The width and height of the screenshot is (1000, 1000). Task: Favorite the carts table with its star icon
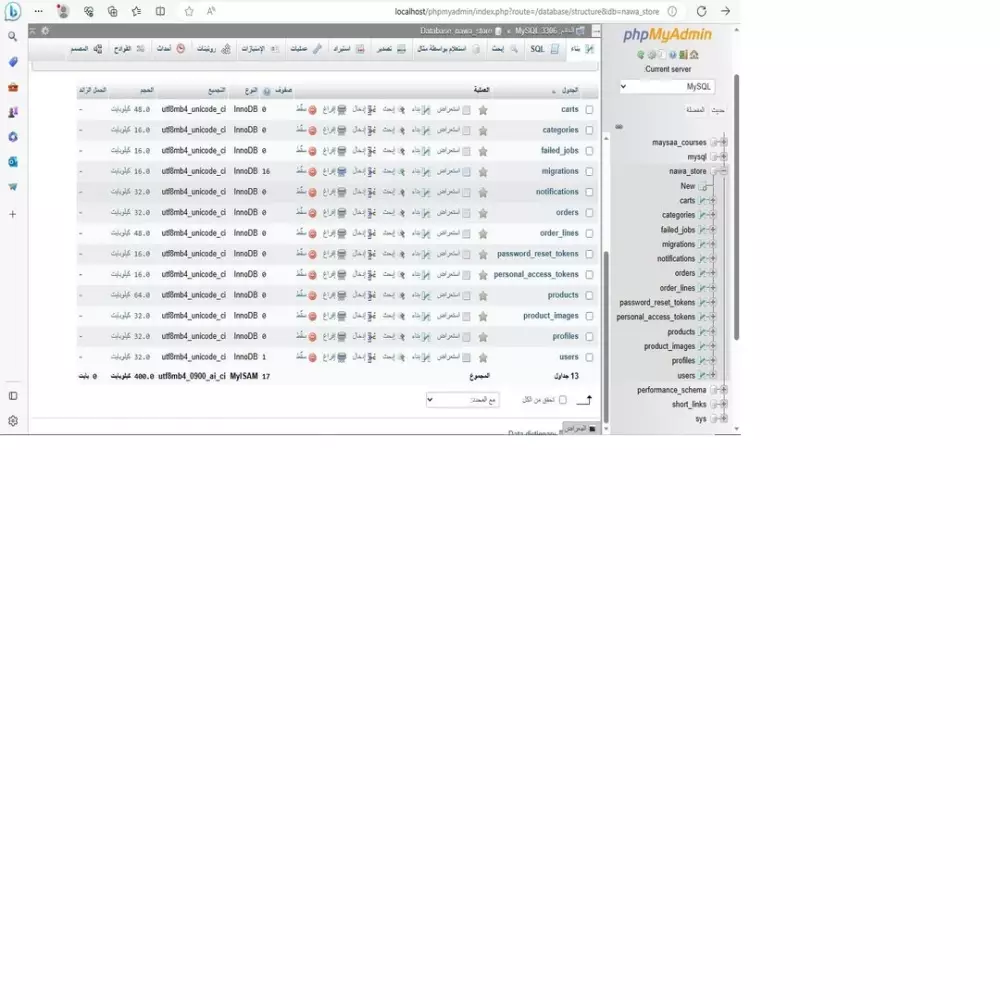coord(483,110)
